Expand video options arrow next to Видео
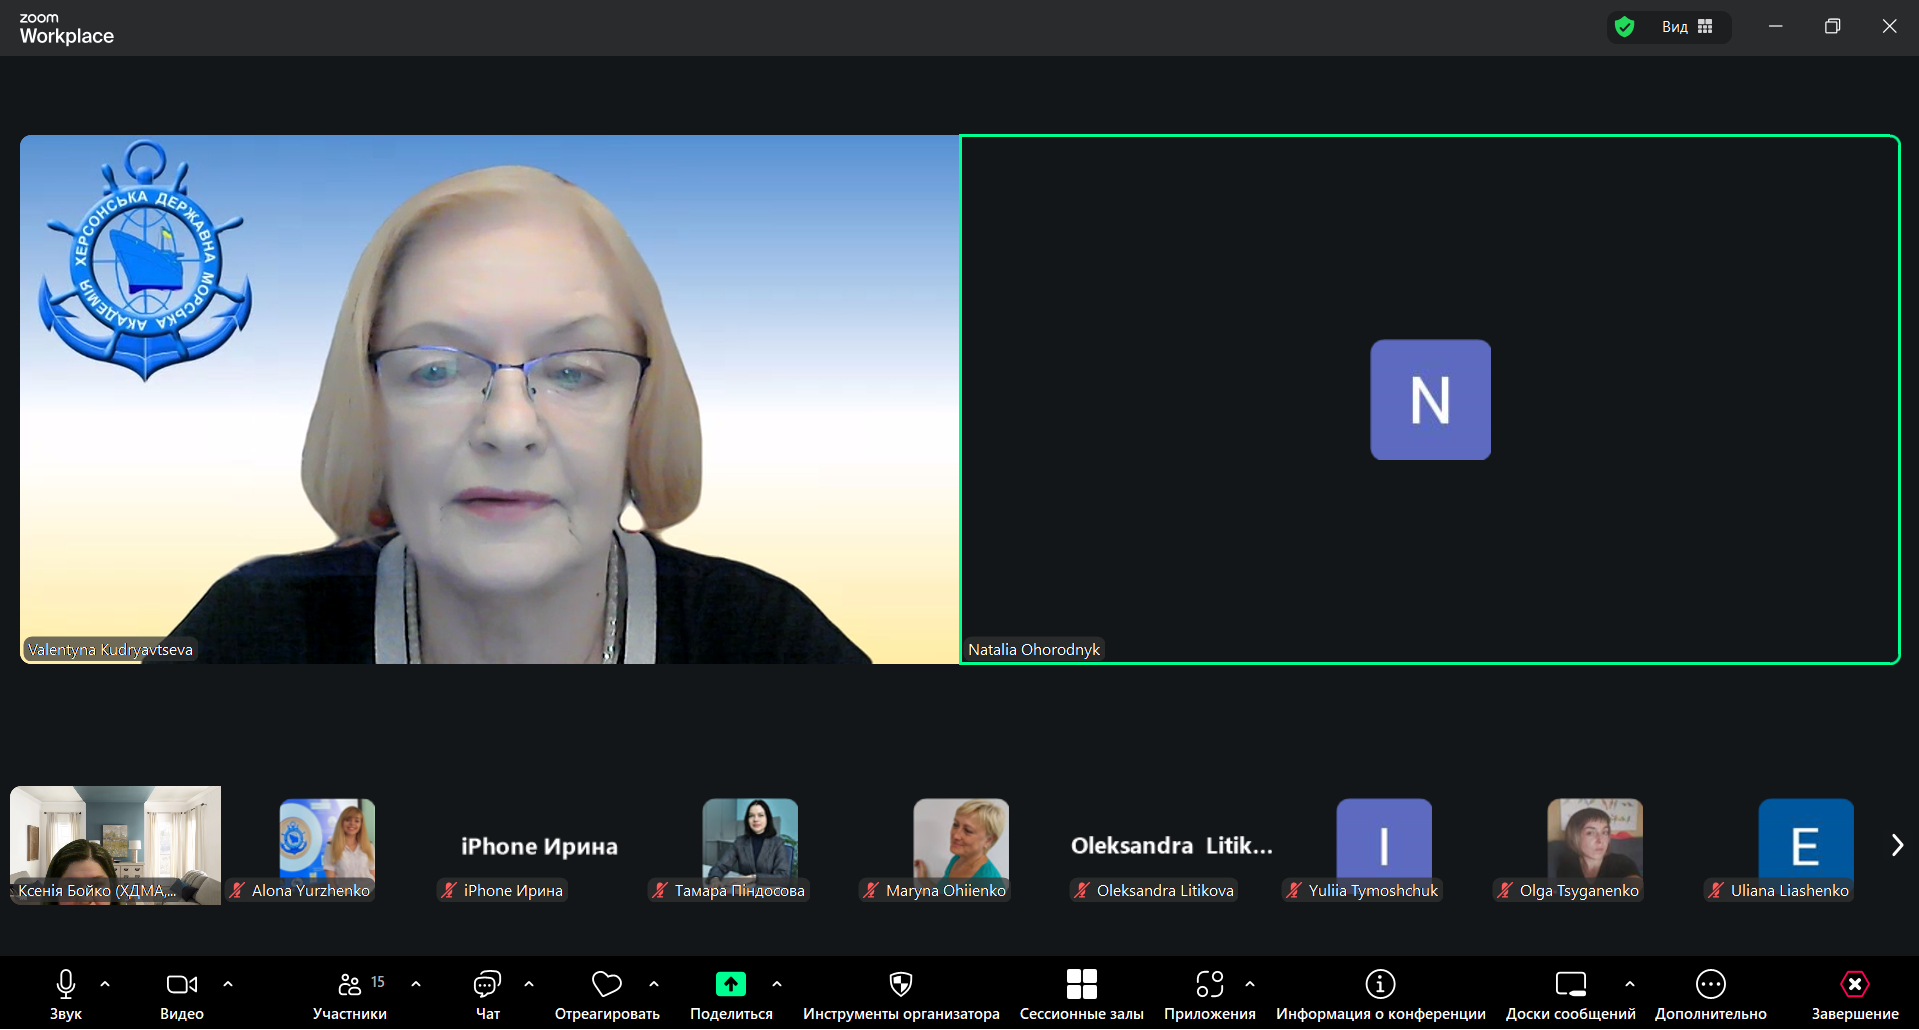 pyautogui.click(x=228, y=984)
